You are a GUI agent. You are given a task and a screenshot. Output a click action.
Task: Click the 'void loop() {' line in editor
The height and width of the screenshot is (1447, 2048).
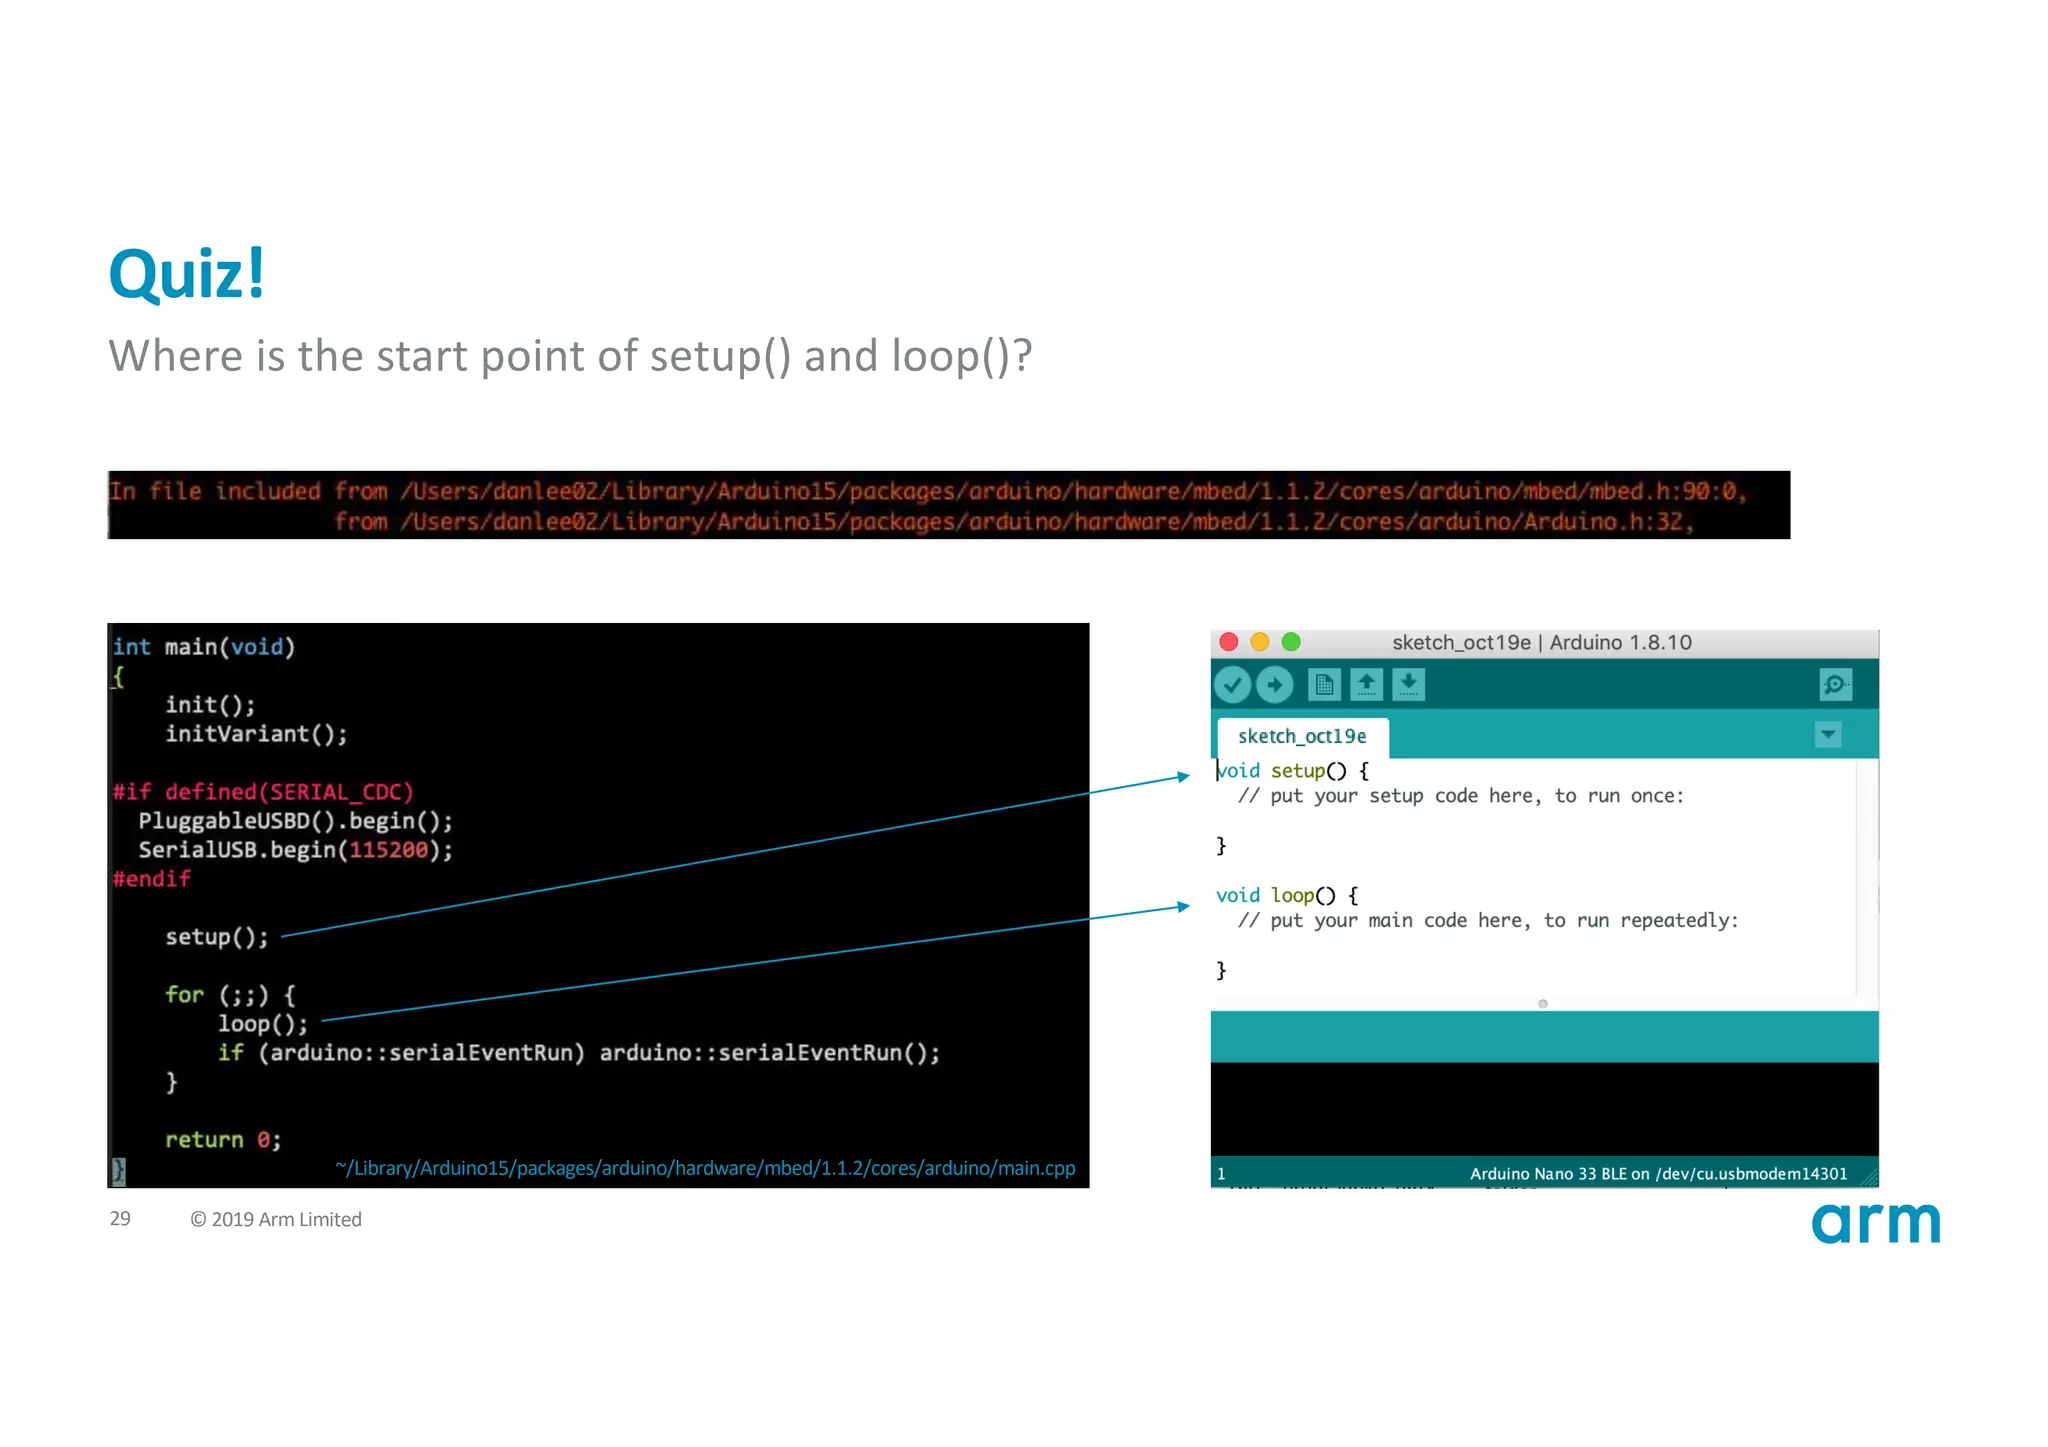coord(1287,896)
